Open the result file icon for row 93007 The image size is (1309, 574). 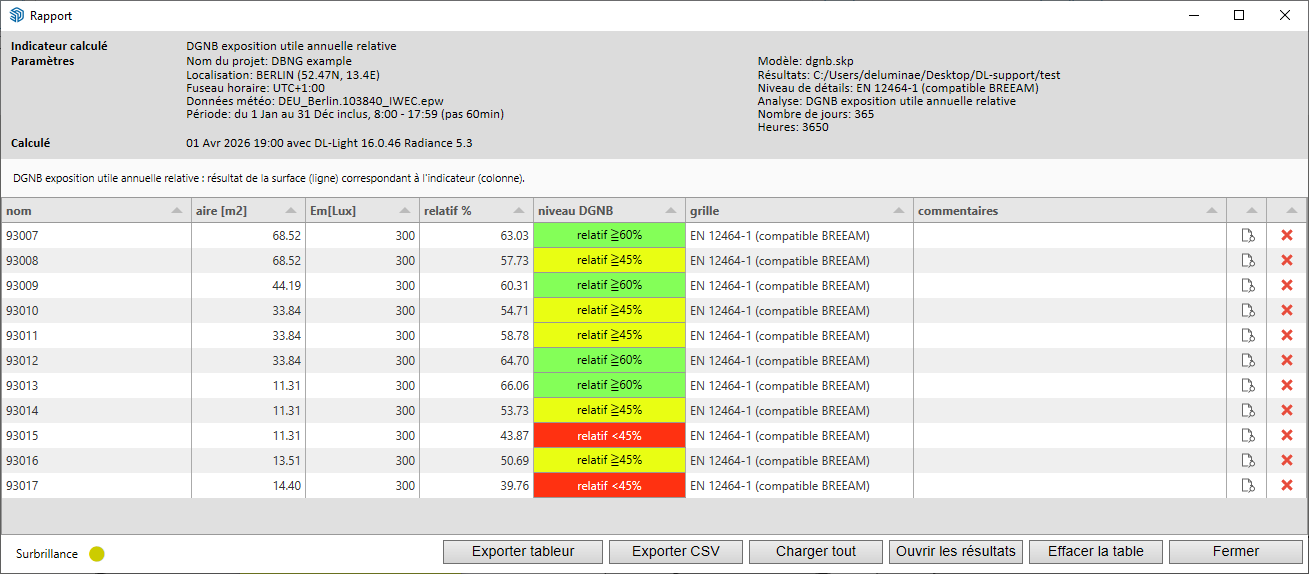(1247, 236)
